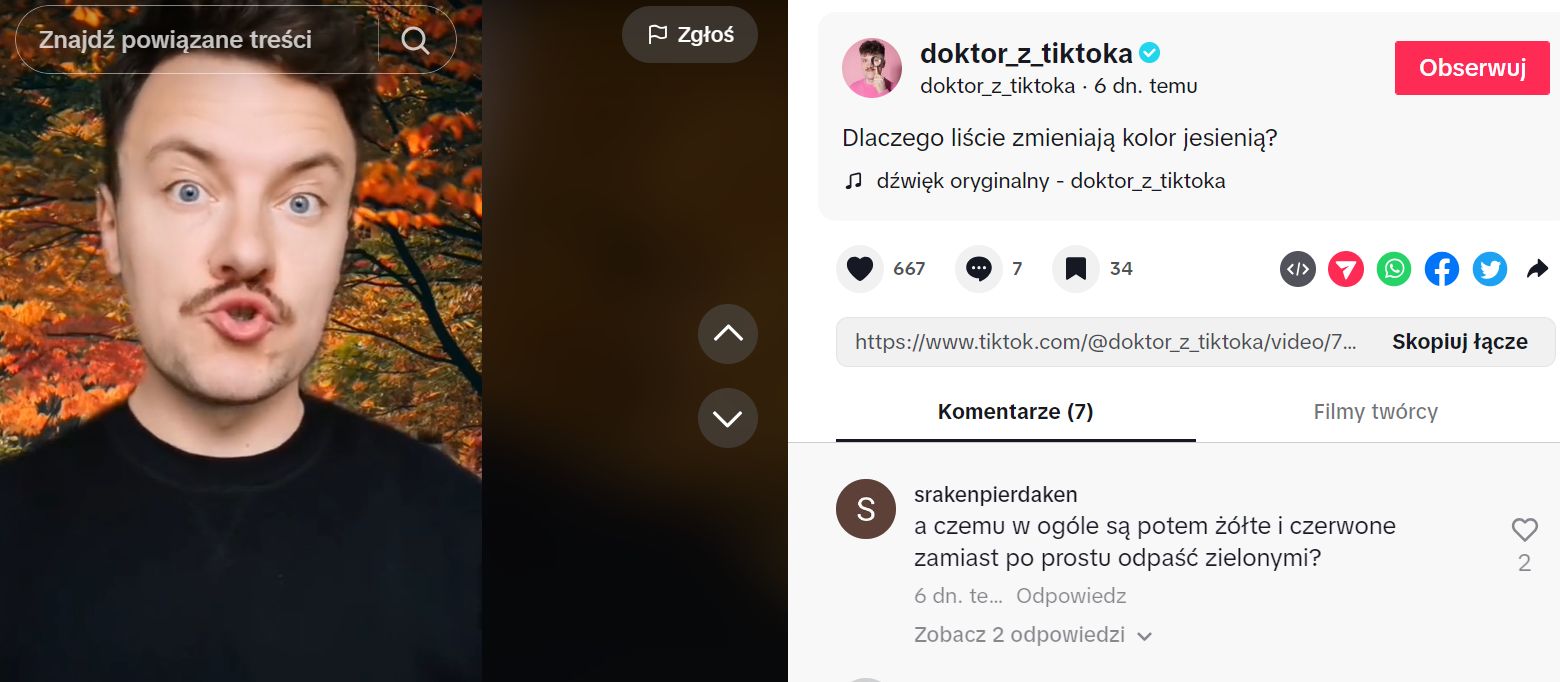Like the srakenpierdaken comment
1560x682 pixels.
(1524, 530)
